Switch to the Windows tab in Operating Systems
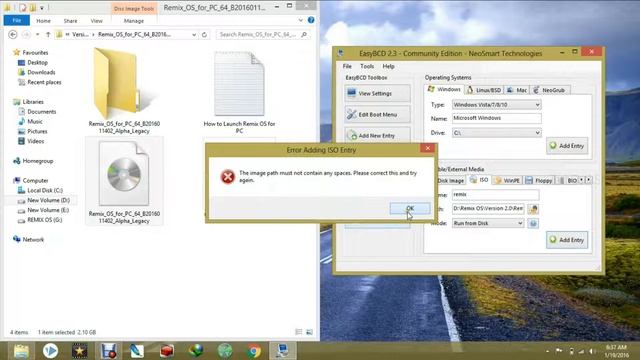 coord(444,89)
